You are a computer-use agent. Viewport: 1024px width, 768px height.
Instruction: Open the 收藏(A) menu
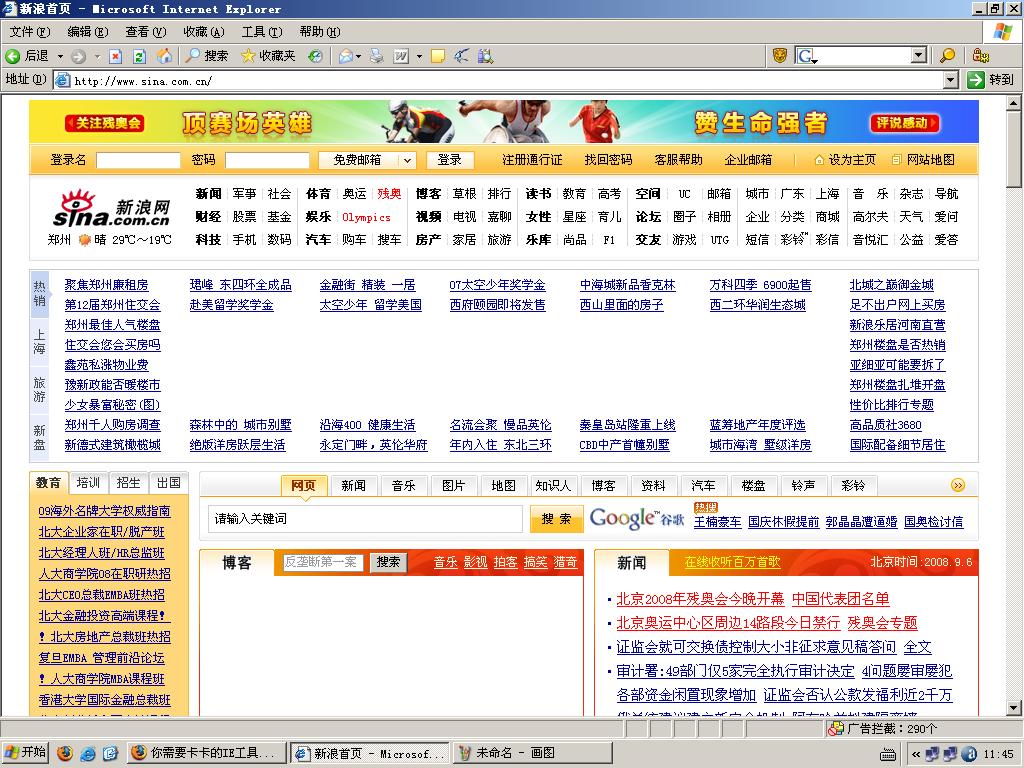204,31
